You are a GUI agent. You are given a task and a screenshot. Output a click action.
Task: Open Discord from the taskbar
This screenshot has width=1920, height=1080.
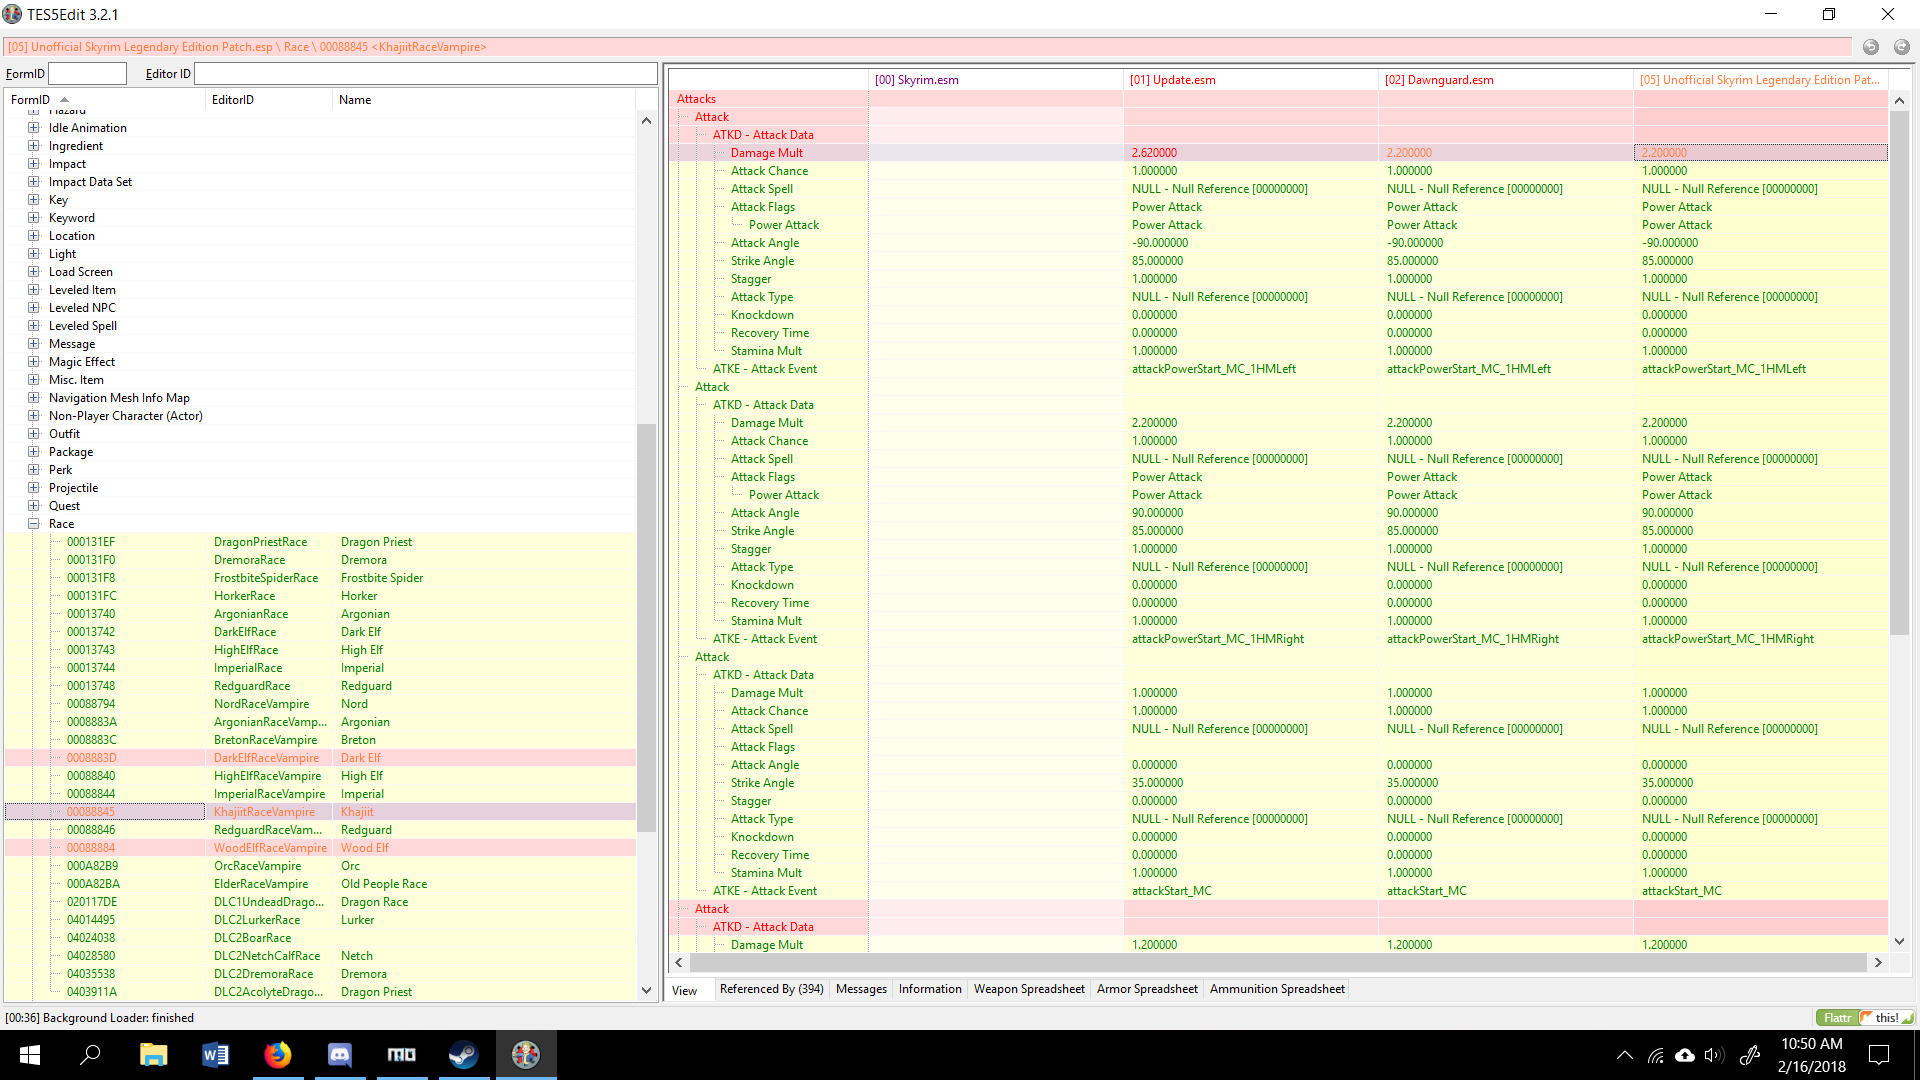(340, 1055)
